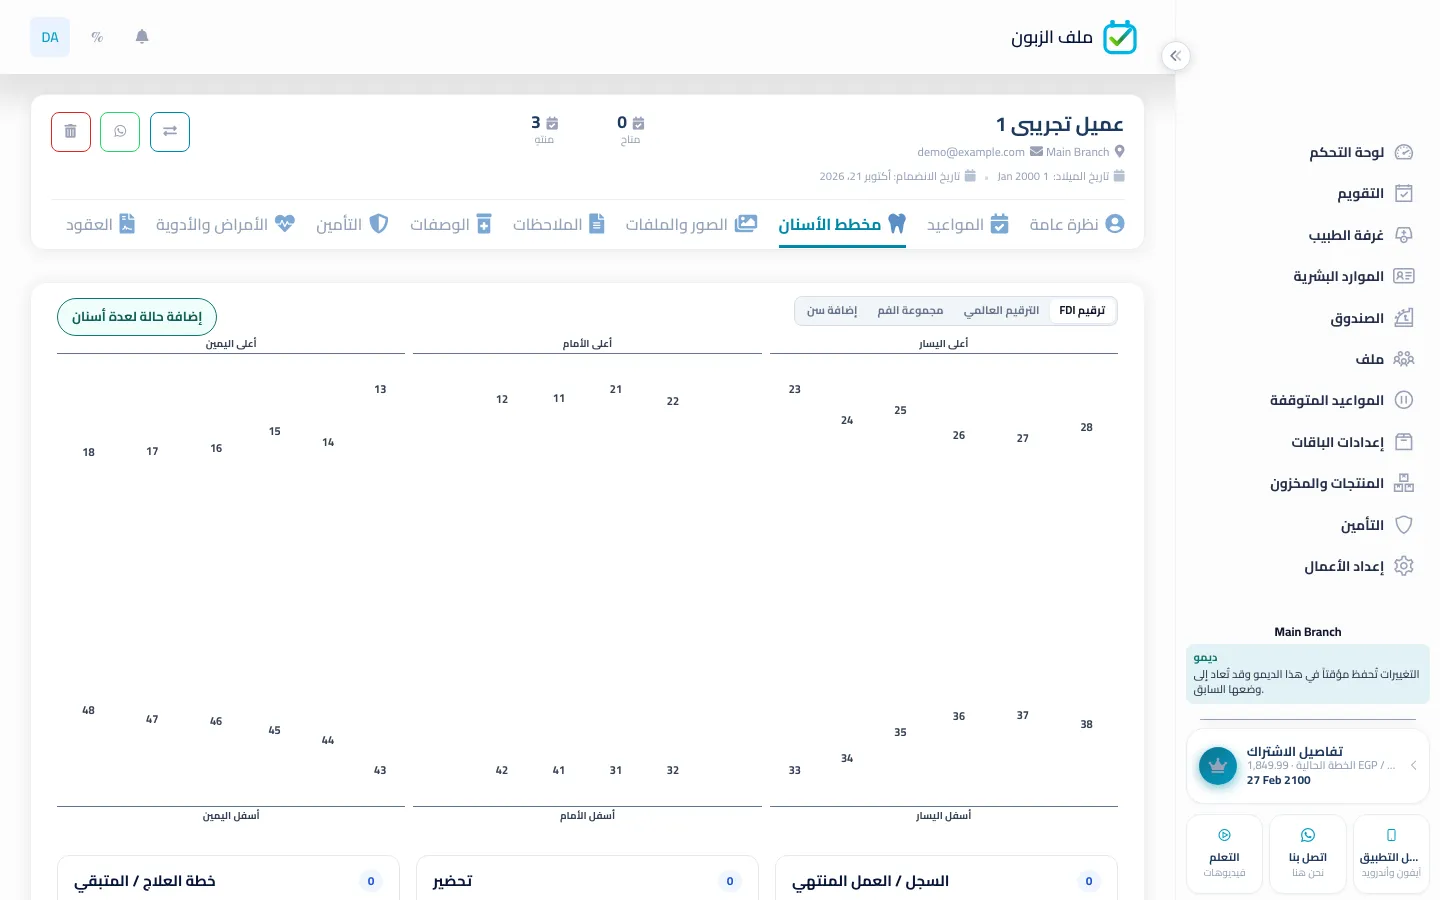Click the percent discount icon in header

click(x=97, y=37)
